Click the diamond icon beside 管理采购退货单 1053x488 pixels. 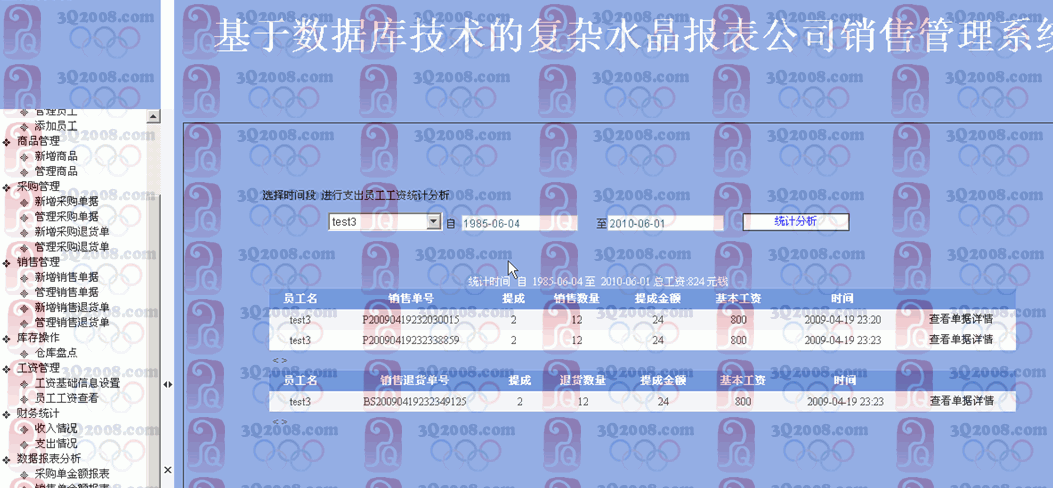tap(25, 247)
